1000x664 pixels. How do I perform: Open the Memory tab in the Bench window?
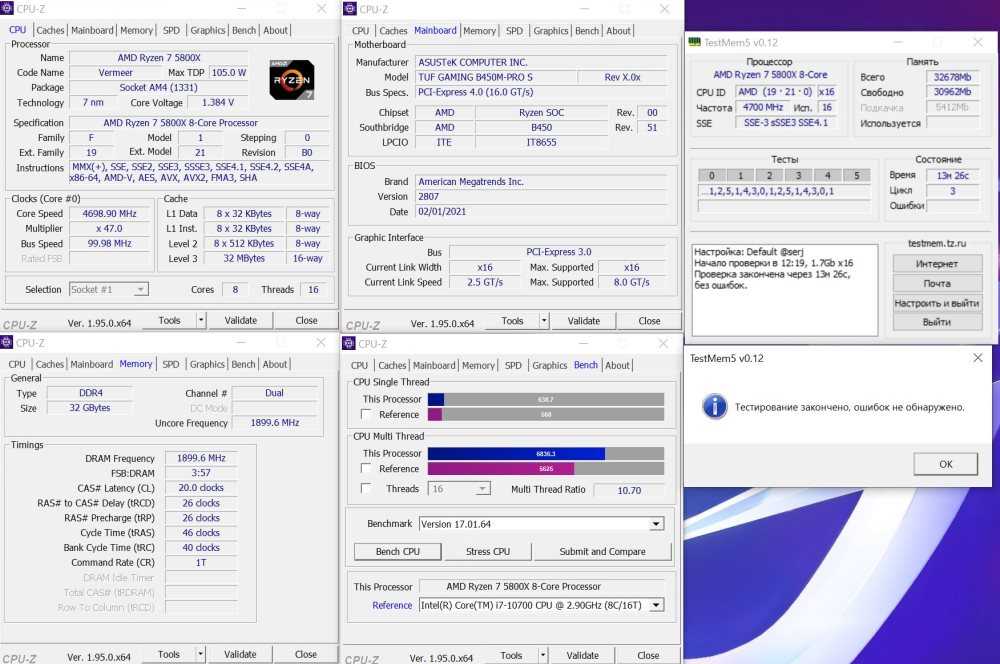(x=478, y=365)
